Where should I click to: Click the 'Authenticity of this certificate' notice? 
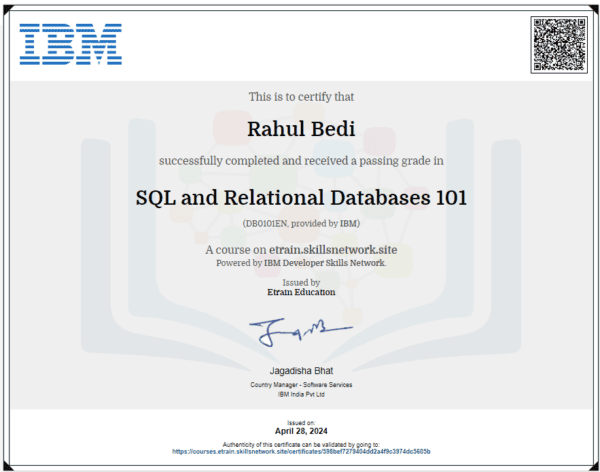pos(301,443)
